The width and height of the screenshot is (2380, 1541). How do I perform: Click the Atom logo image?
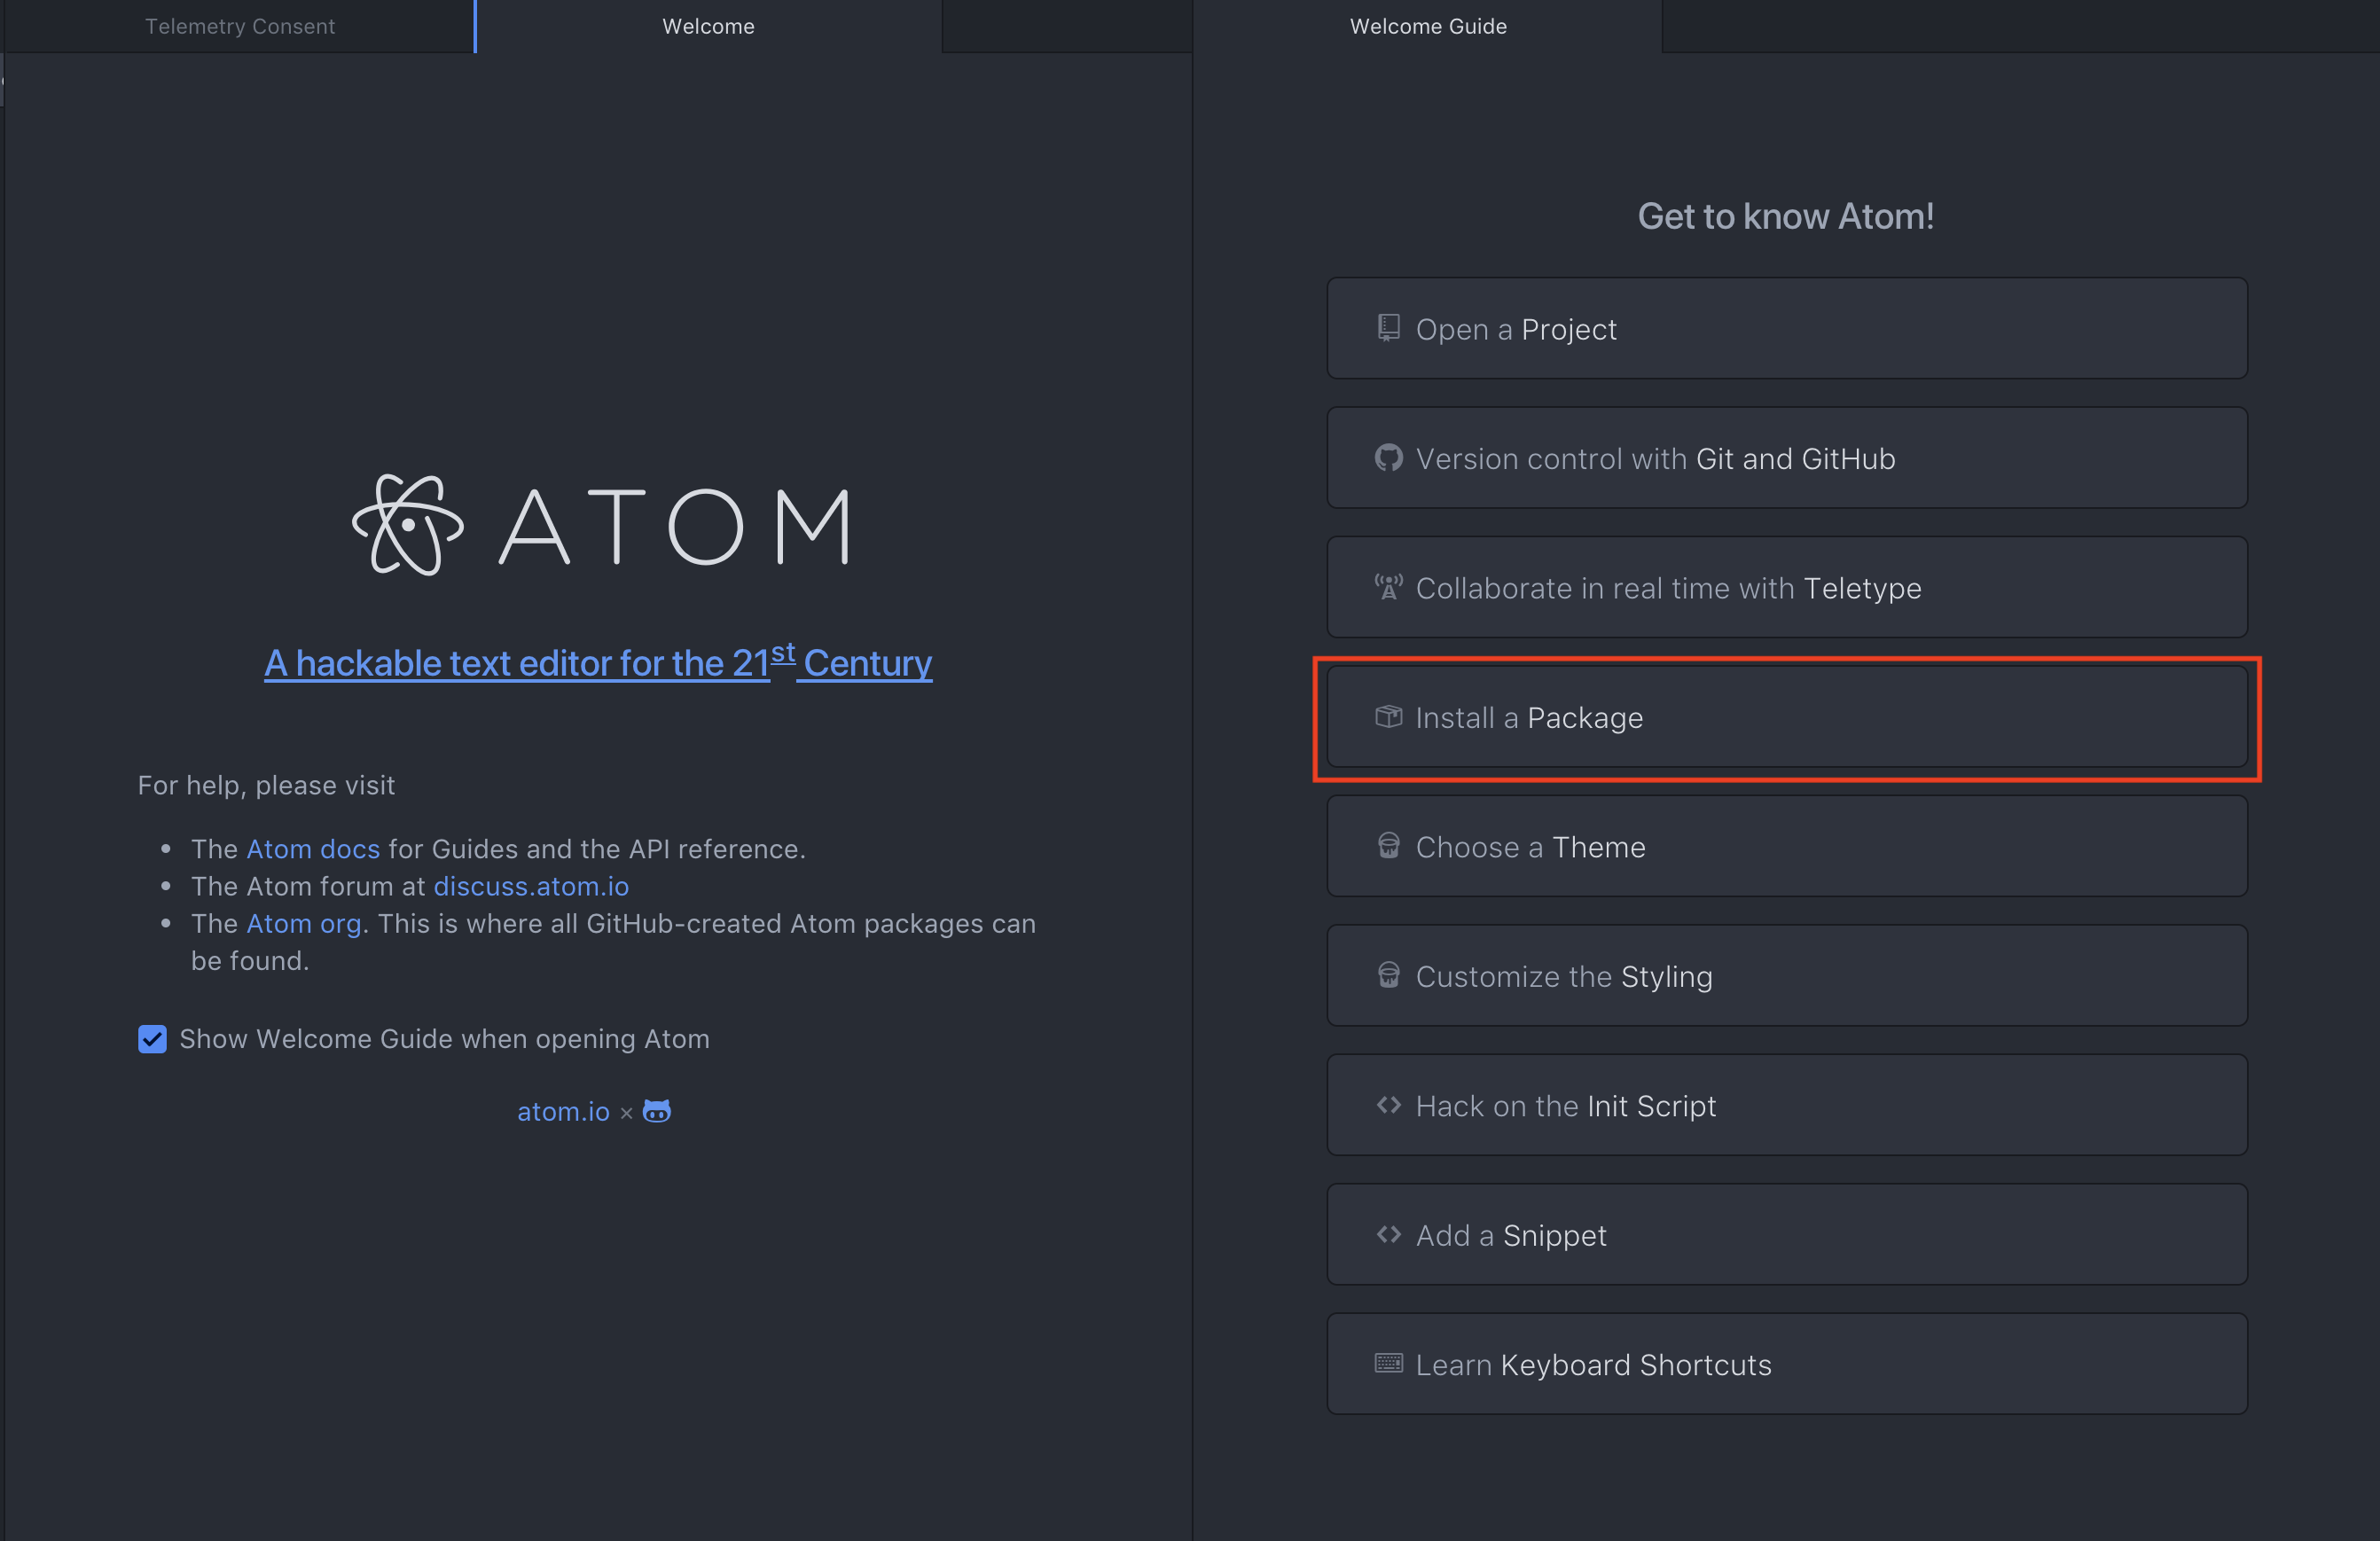600,525
